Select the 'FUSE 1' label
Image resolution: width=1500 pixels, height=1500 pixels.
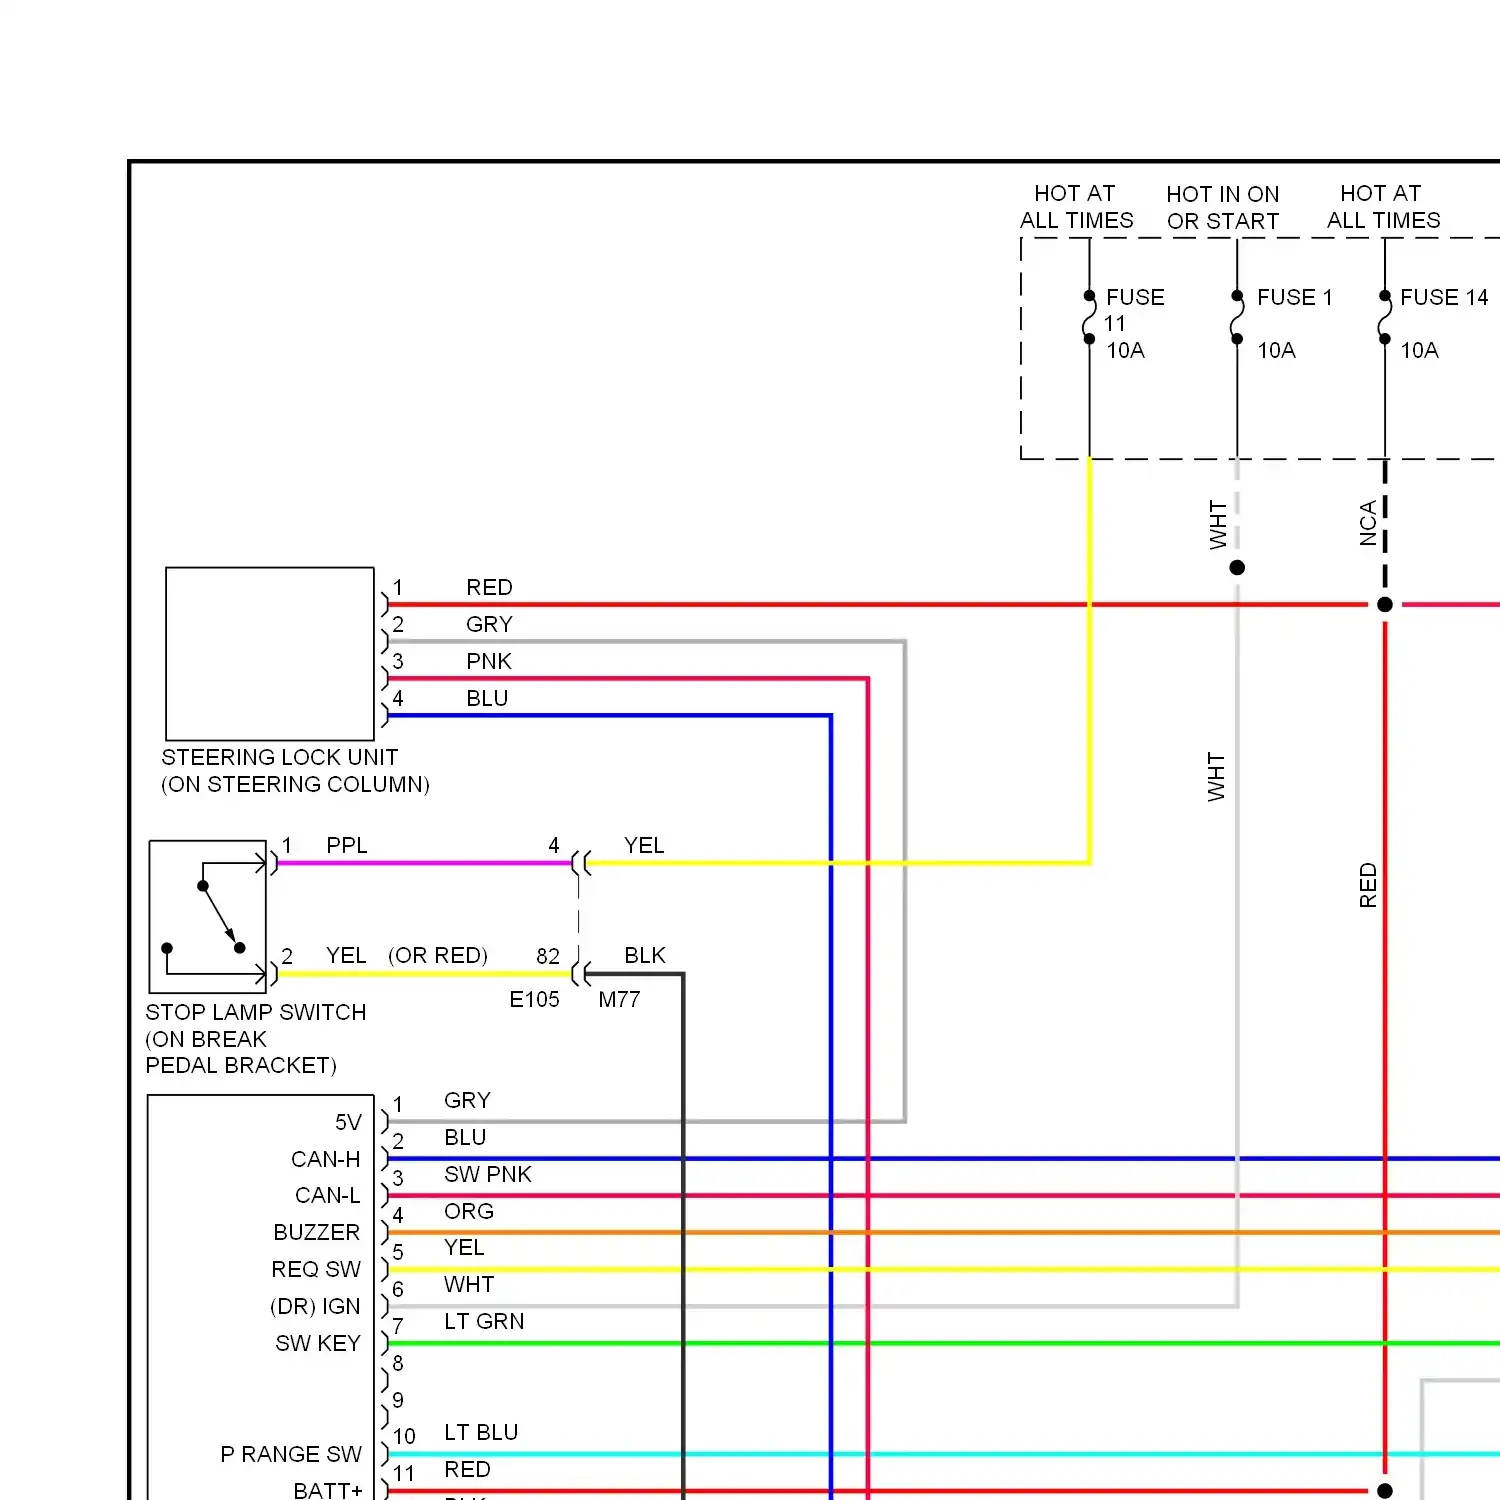(x=1294, y=297)
